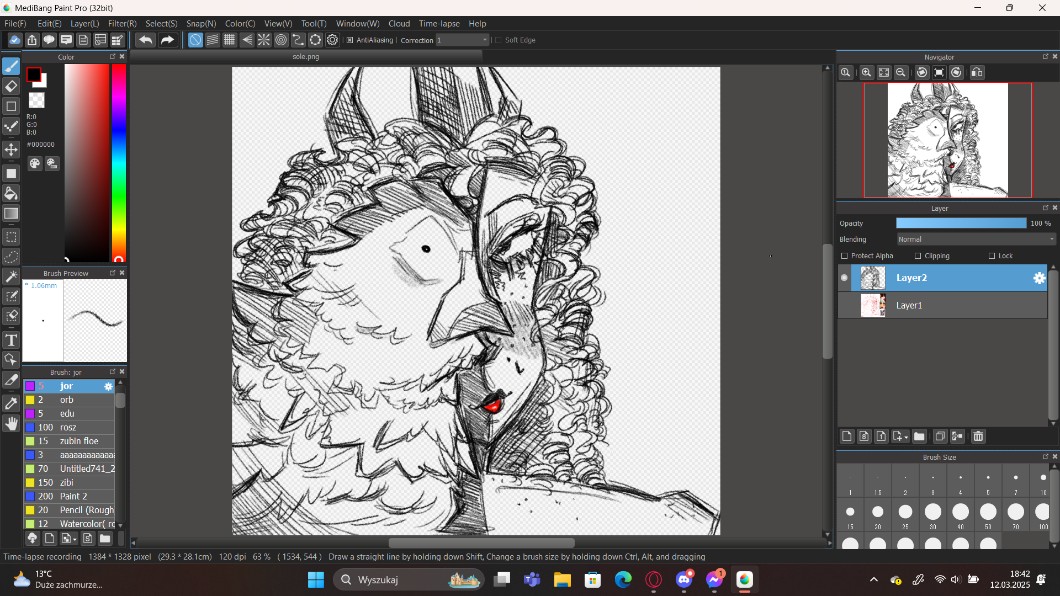The image size is (1060, 596).
Task: Choose the Text tool
Action: pos(11,340)
